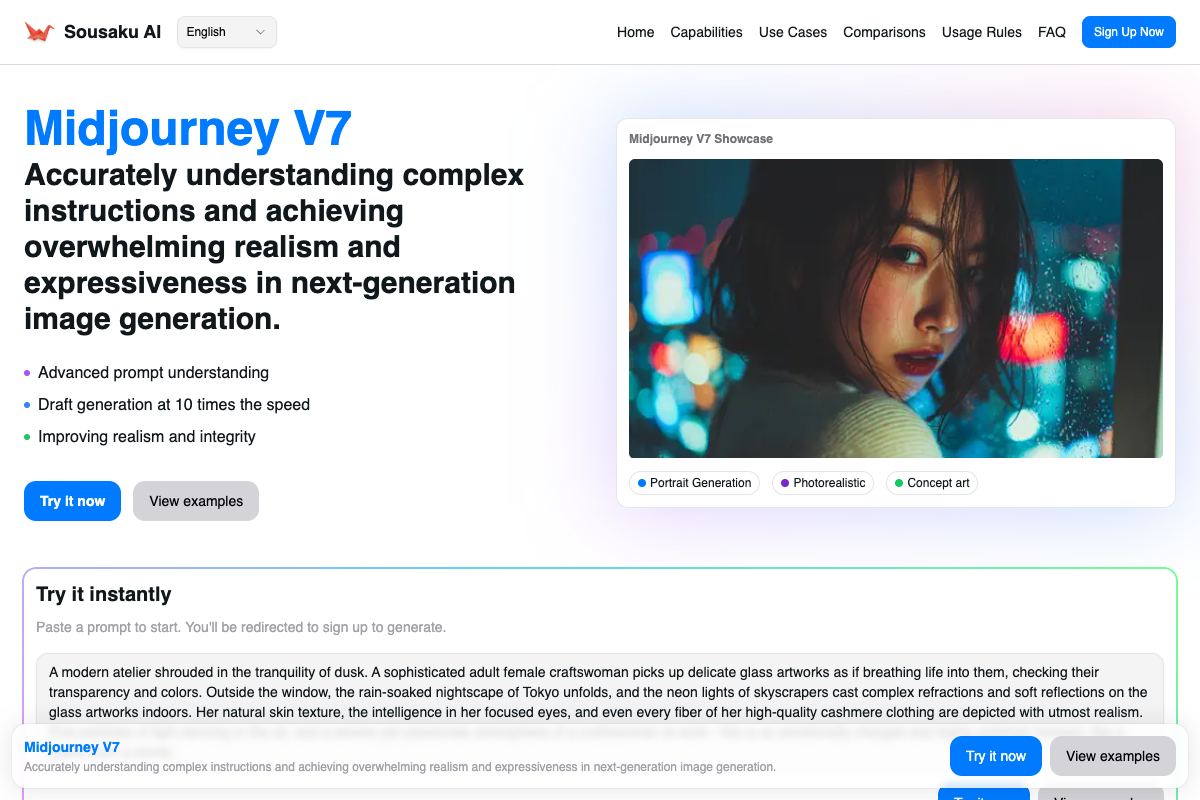Go to the Usage Rules page

pyautogui.click(x=981, y=32)
